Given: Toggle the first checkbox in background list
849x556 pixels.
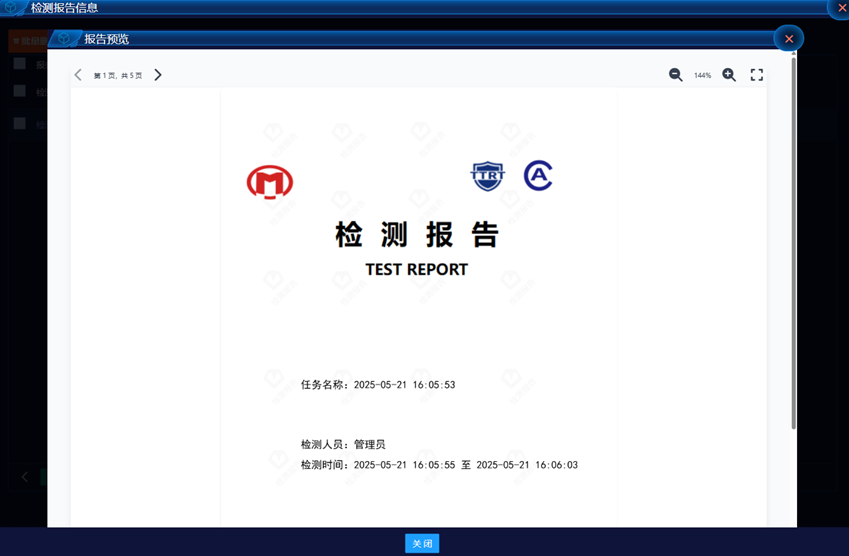Looking at the screenshot, I should 19,63.
